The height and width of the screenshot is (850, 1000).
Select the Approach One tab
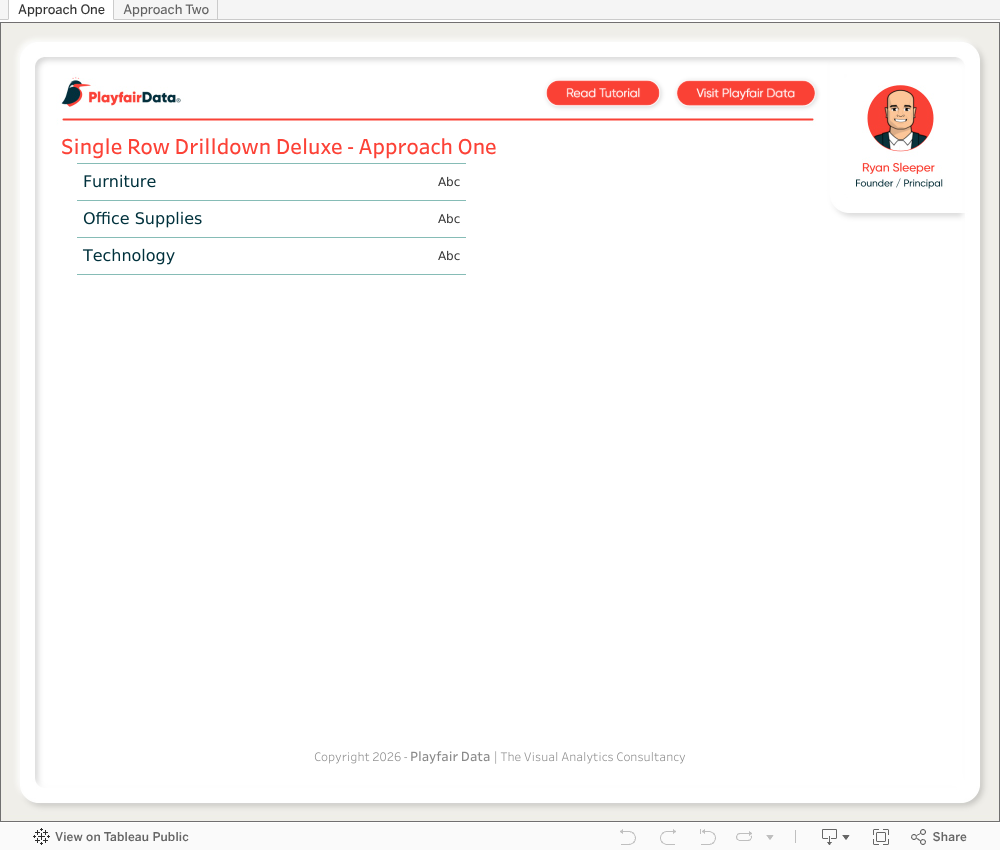point(61,10)
